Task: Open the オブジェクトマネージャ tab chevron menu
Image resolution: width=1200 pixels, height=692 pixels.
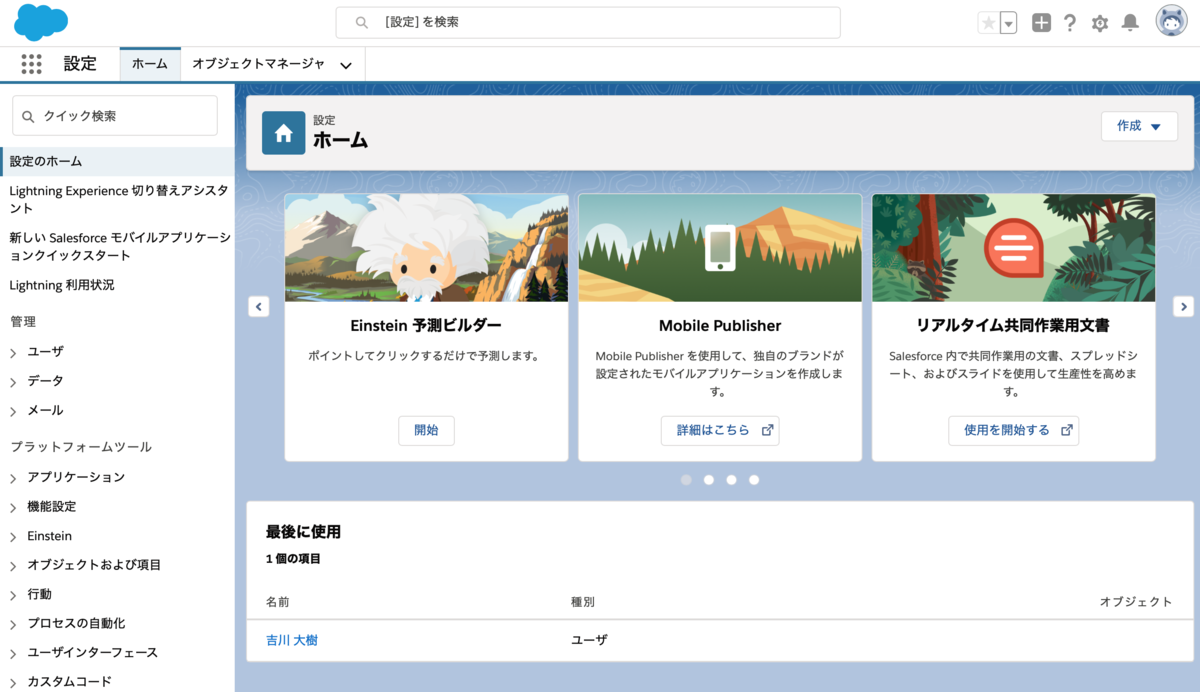Action: pyautogui.click(x=346, y=65)
